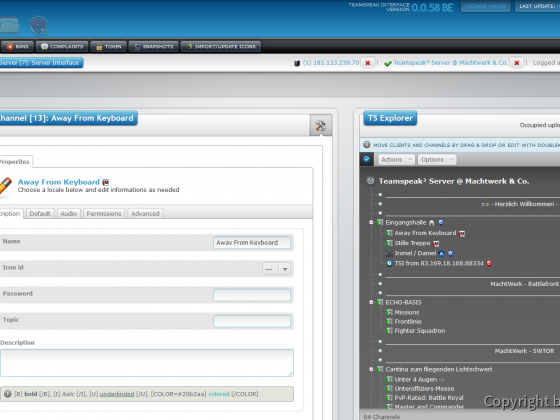Image resolution: width=560 pixels, height=420 pixels.
Task: Click the pencil edit icon
Action: 5,186
